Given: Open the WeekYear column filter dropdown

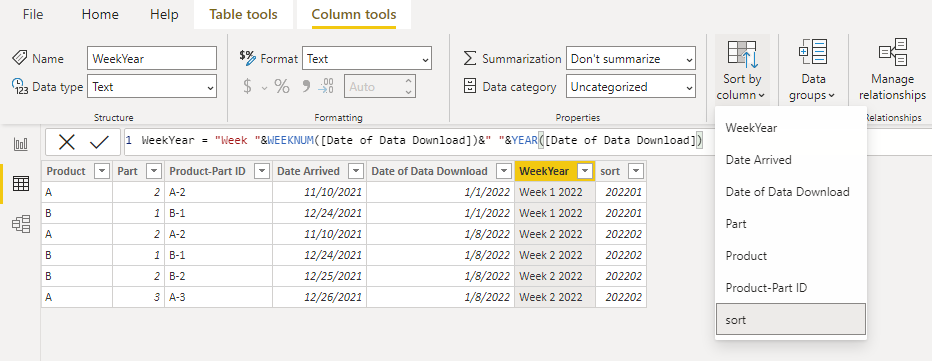Looking at the screenshot, I should tap(585, 171).
